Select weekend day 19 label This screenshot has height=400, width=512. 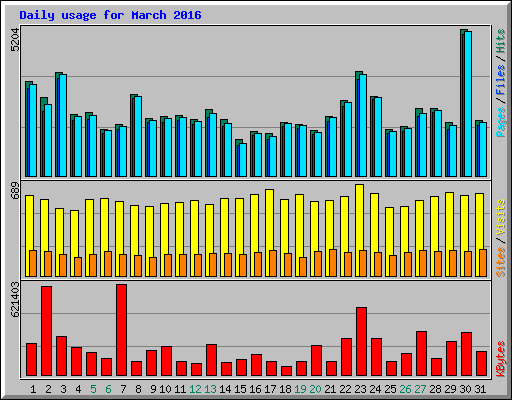click(300, 389)
